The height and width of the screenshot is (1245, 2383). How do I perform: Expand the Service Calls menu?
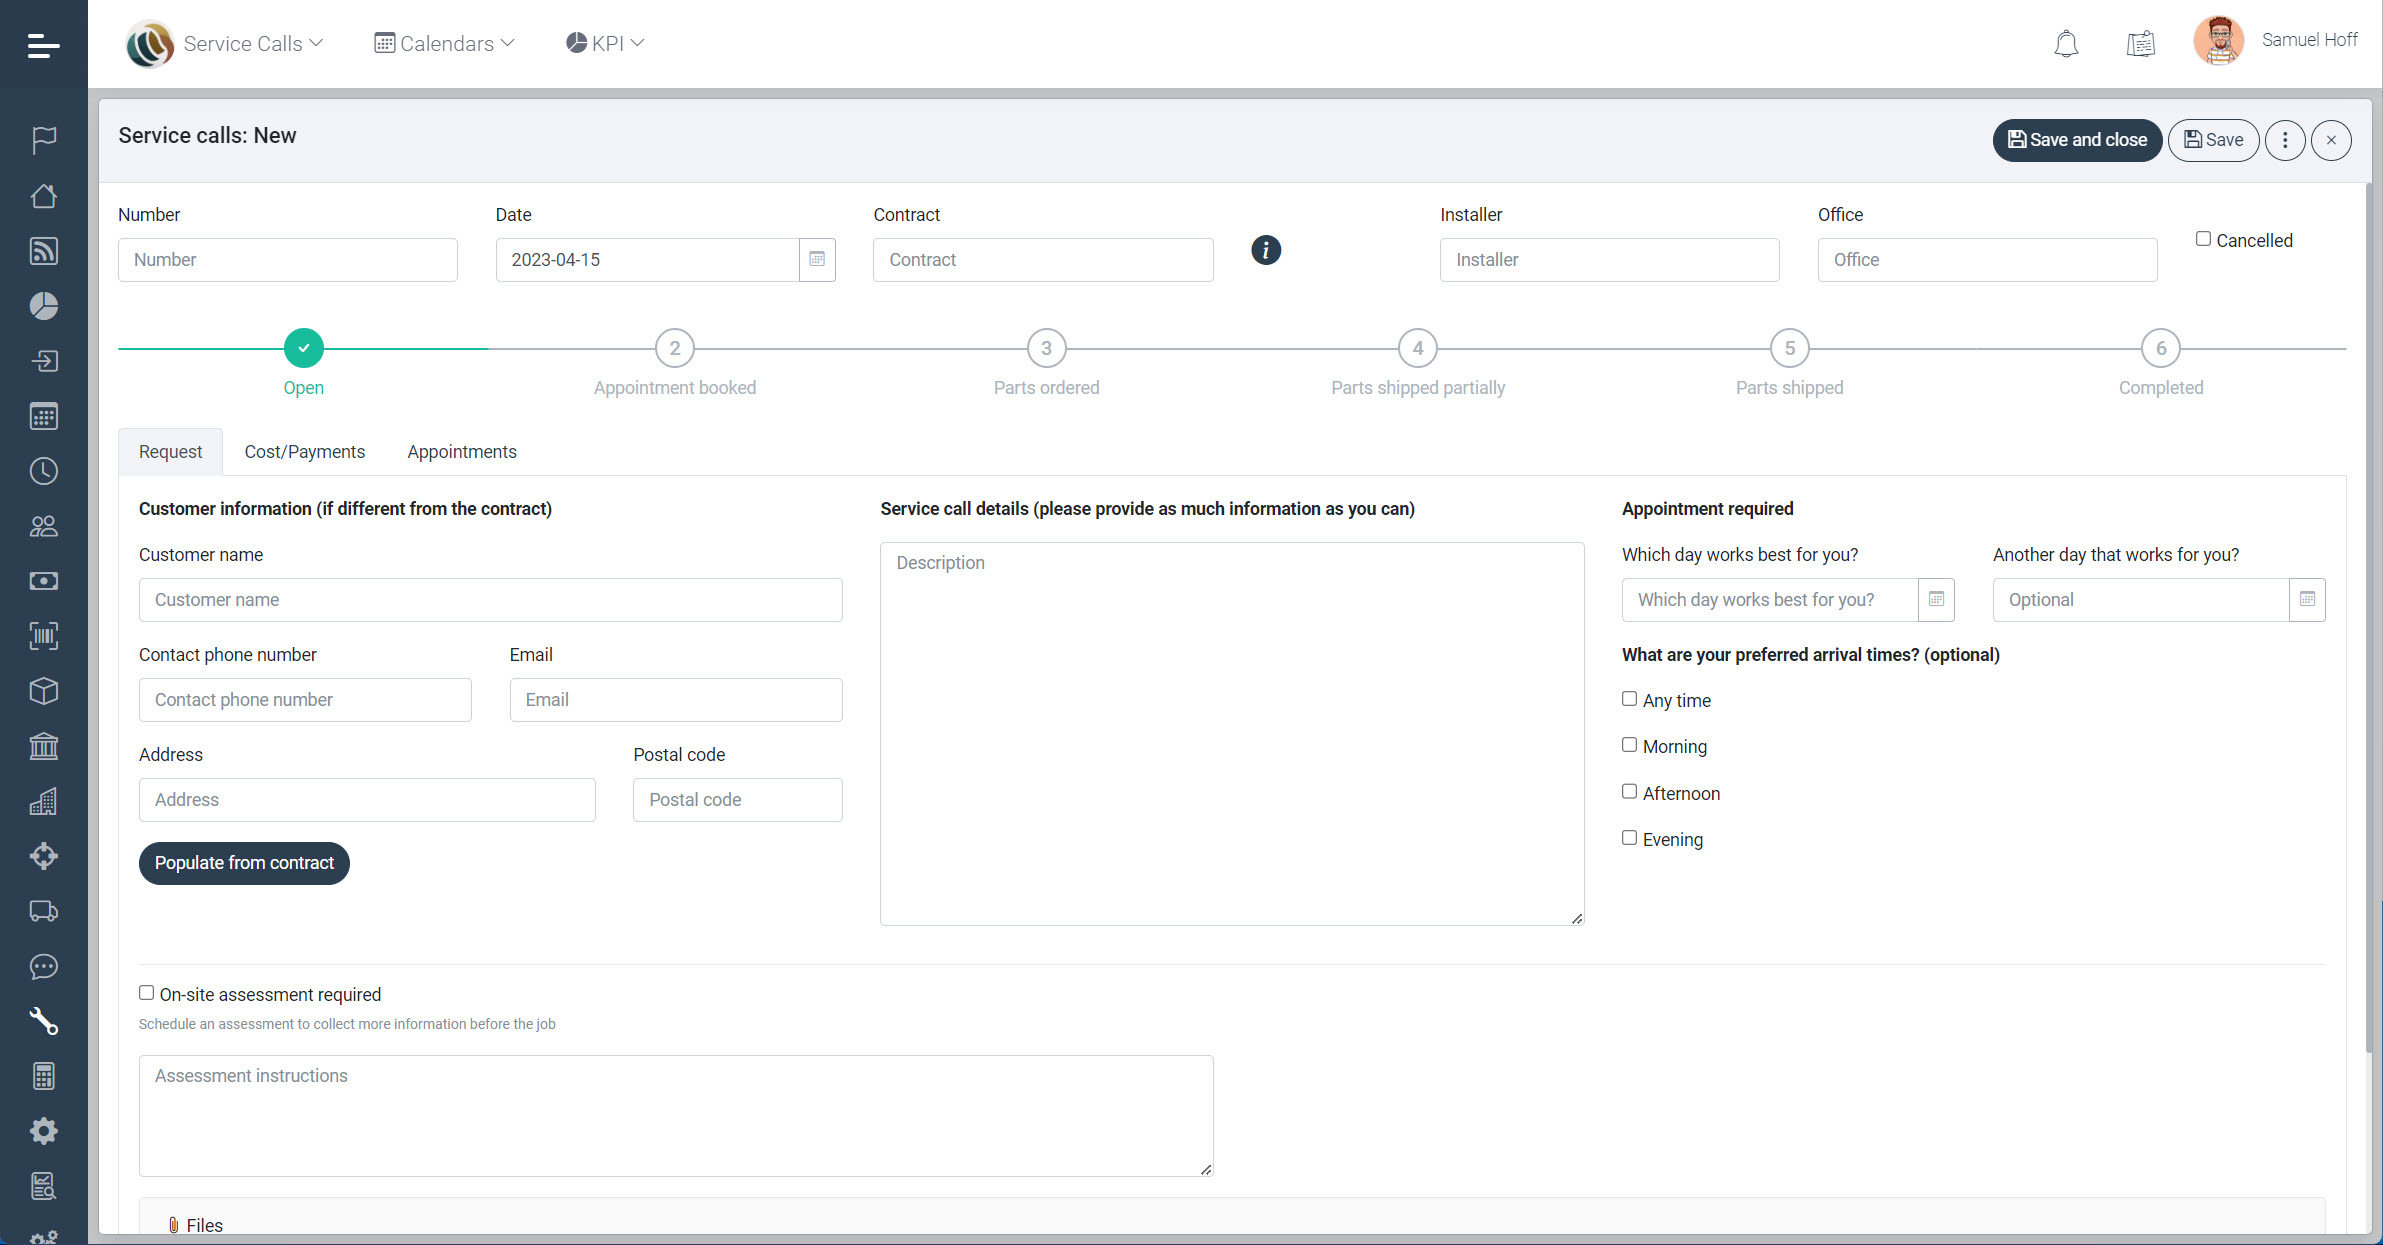tap(253, 43)
